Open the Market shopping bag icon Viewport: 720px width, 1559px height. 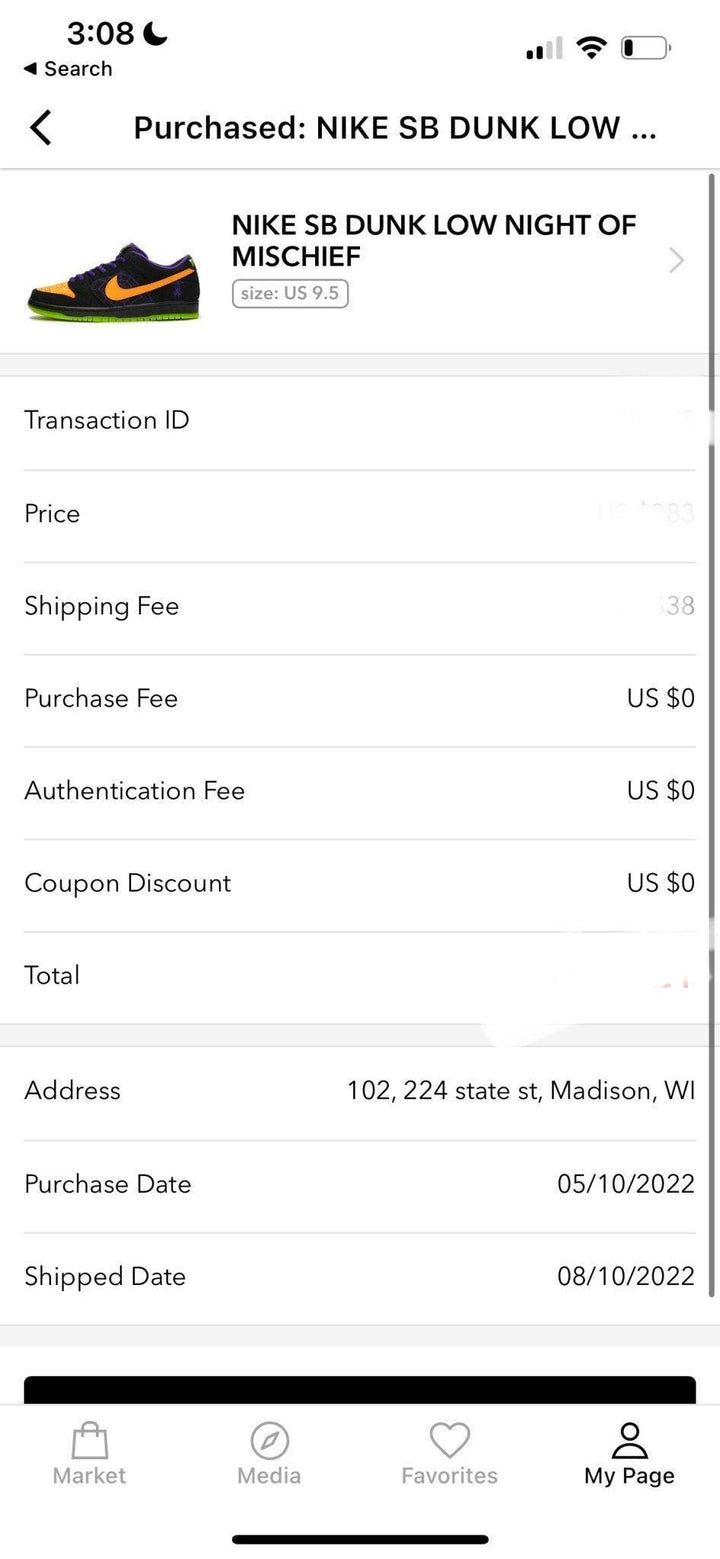pos(89,1441)
